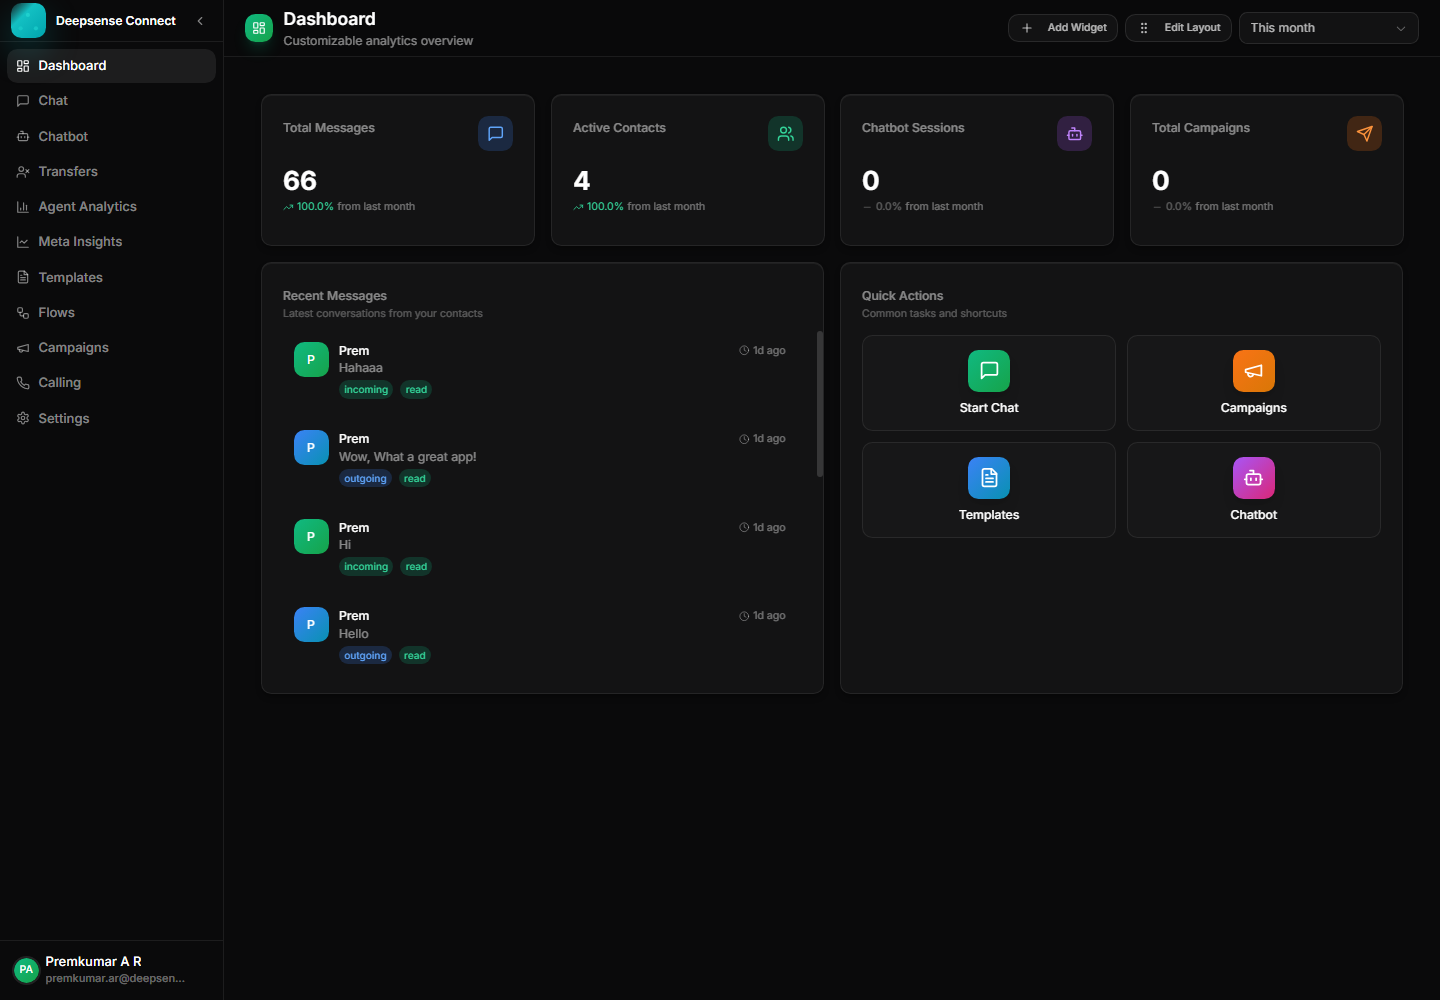Expand the Total Campaigns send icon
This screenshot has width=1440, height=1000.
pos(1364,133)
